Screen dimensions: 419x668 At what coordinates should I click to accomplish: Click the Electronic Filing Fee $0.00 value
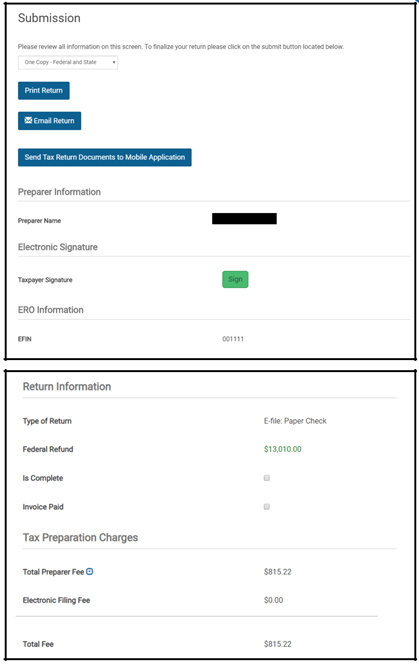[273, 600]
